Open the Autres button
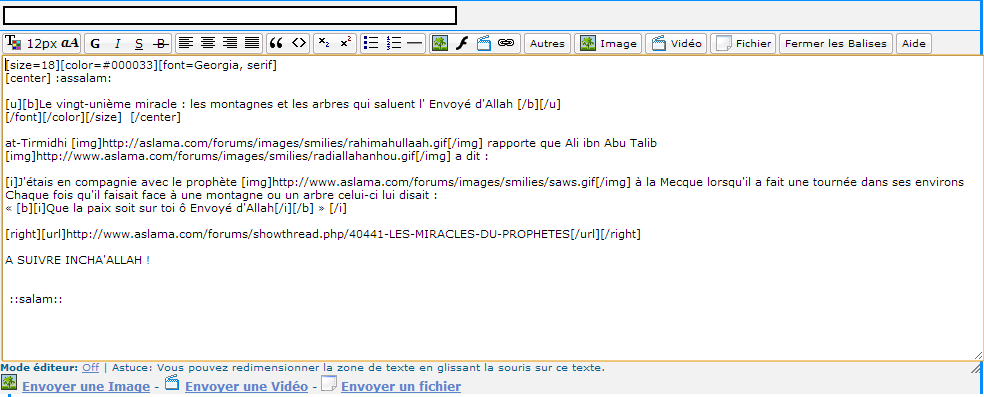 click(x=547, y=43)
